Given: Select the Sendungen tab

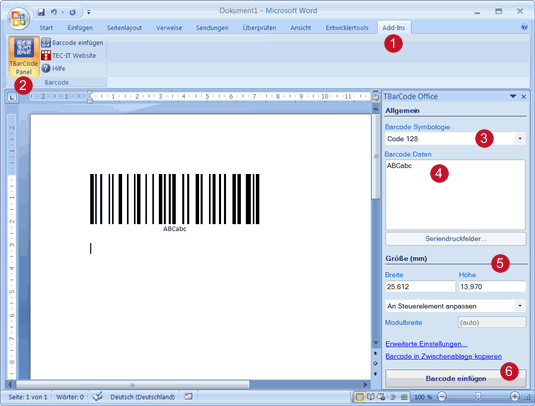Looking at the screenshot, I should 212,28.
